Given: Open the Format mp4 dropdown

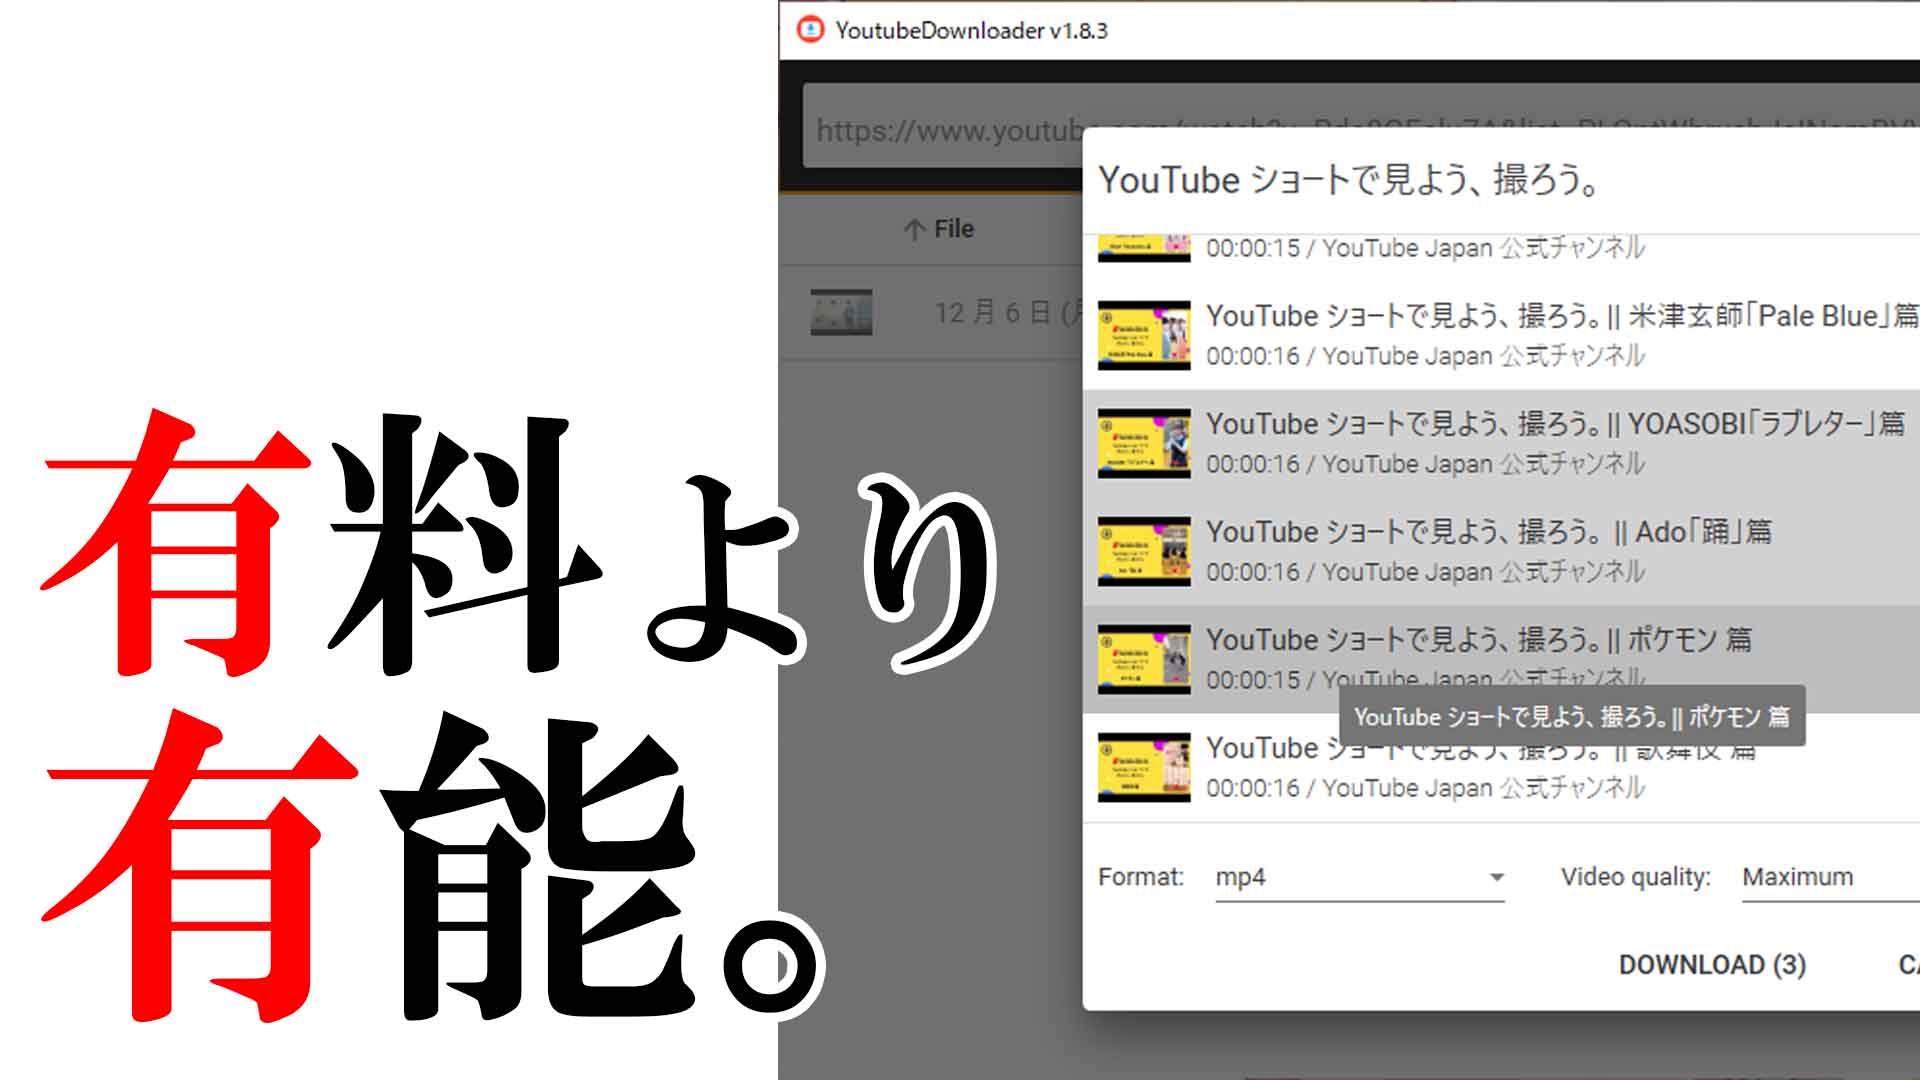Looking at the screenshot, I should (1360, 877).
